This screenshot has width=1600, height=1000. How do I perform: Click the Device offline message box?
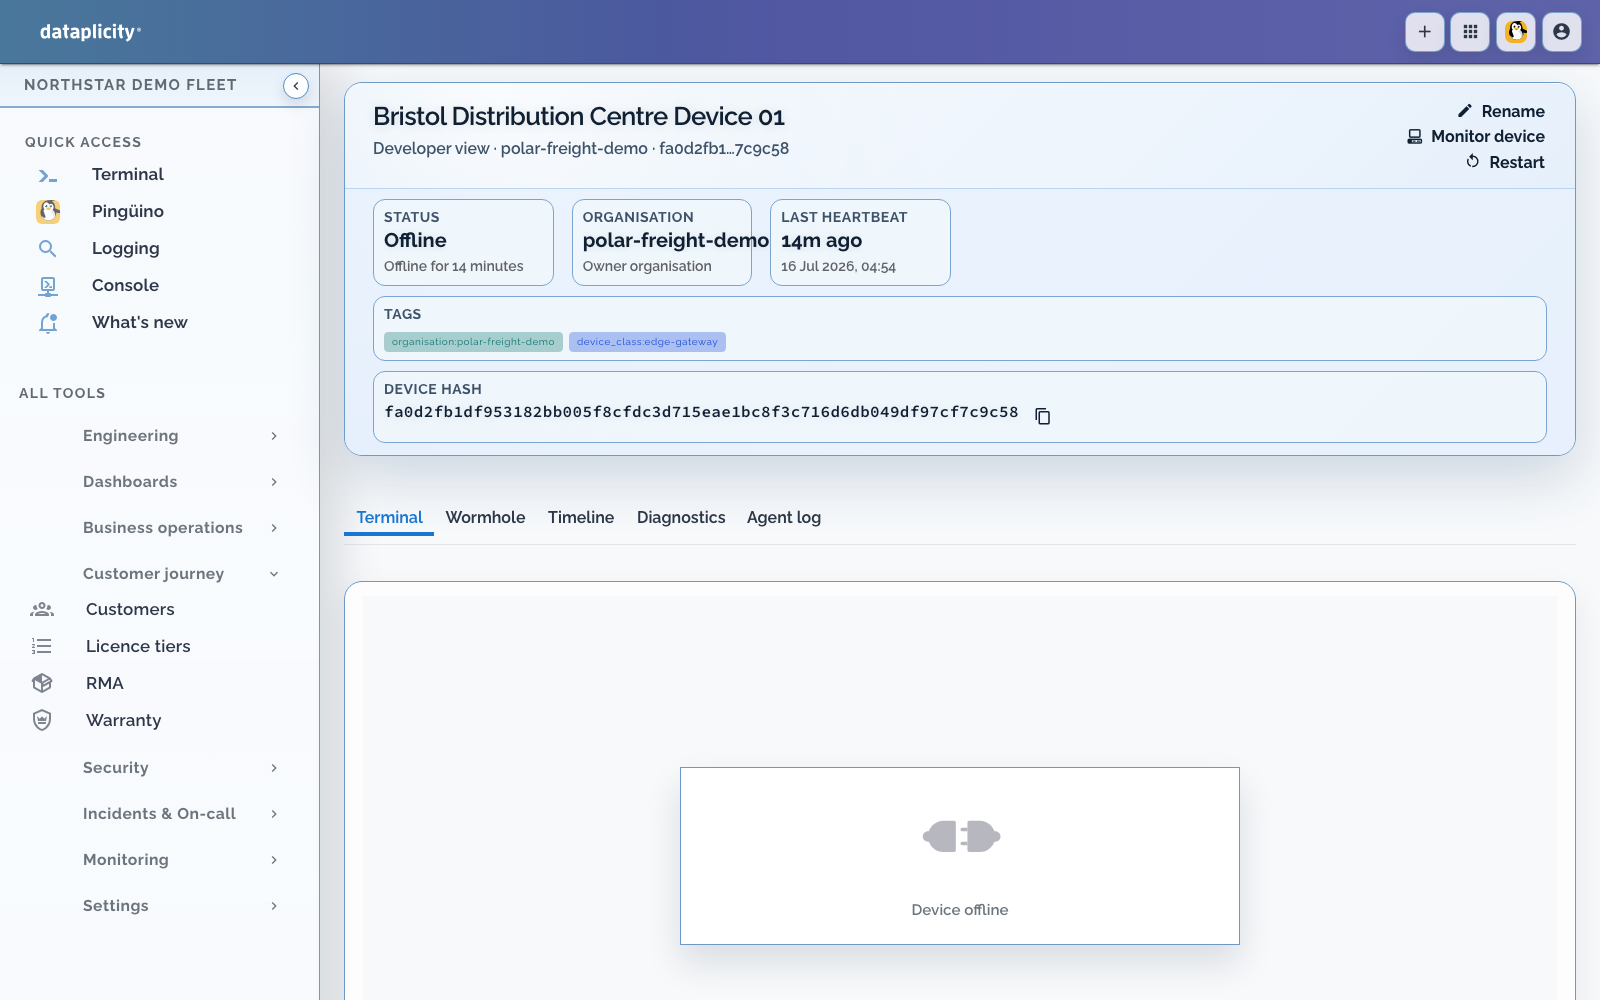tap(960, 856)
